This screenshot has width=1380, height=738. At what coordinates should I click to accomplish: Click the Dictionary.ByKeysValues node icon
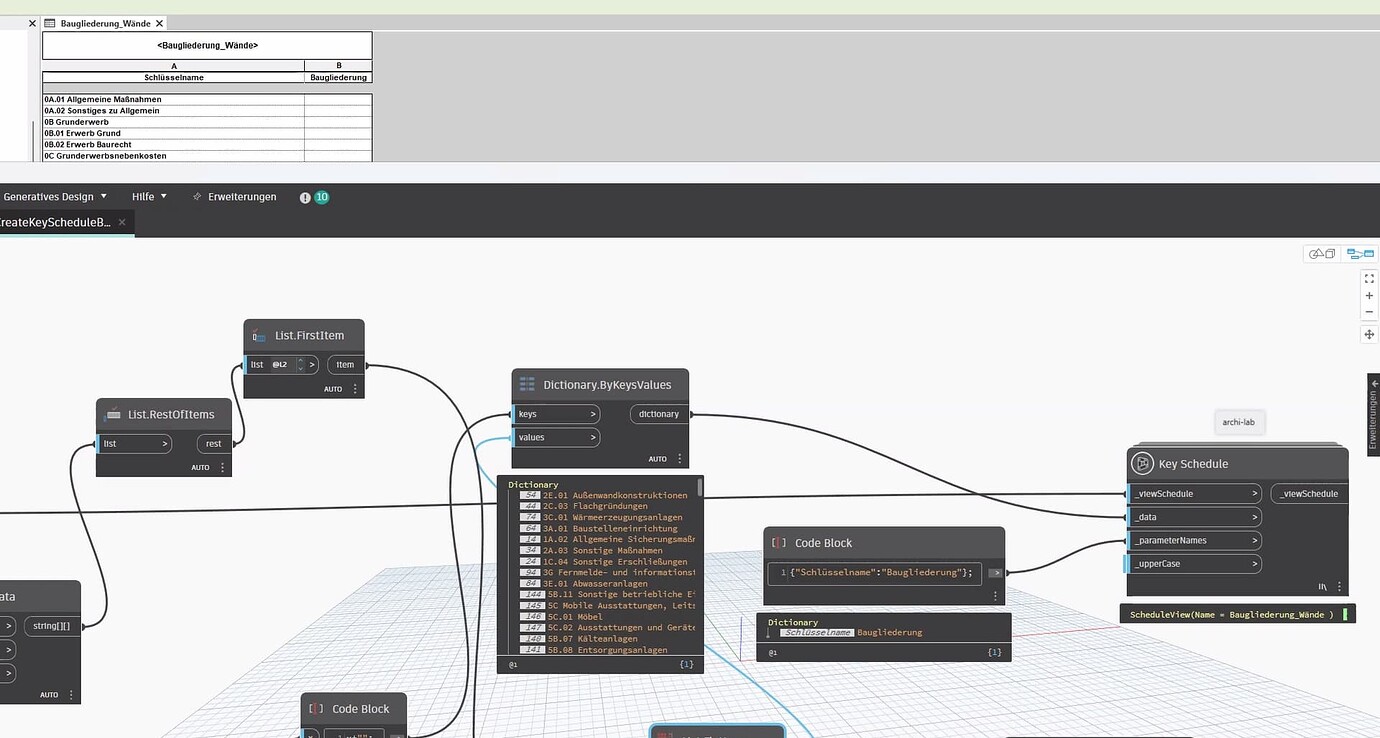click(x=526, y=384)
